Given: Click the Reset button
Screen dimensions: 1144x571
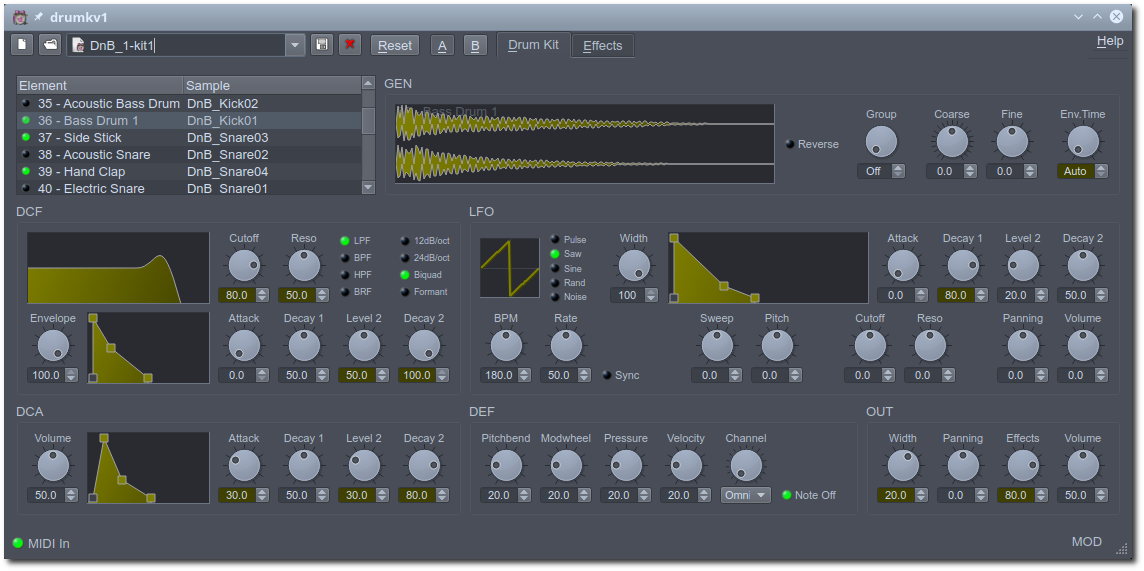Looking at the screenshot, I should (395, 45).
